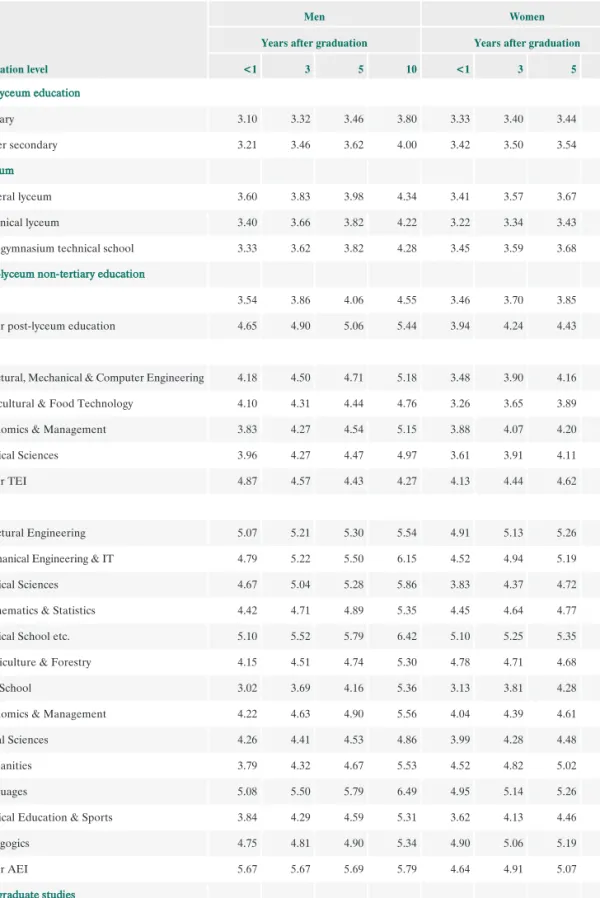
Task: Click the 'gymnasium technical school' row label
Action: [x=67, y=248]
